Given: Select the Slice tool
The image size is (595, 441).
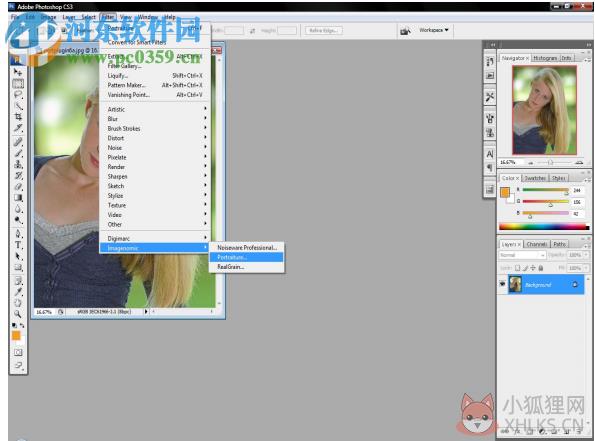Looking at the screenshot, I should click(x=18, y=128).
